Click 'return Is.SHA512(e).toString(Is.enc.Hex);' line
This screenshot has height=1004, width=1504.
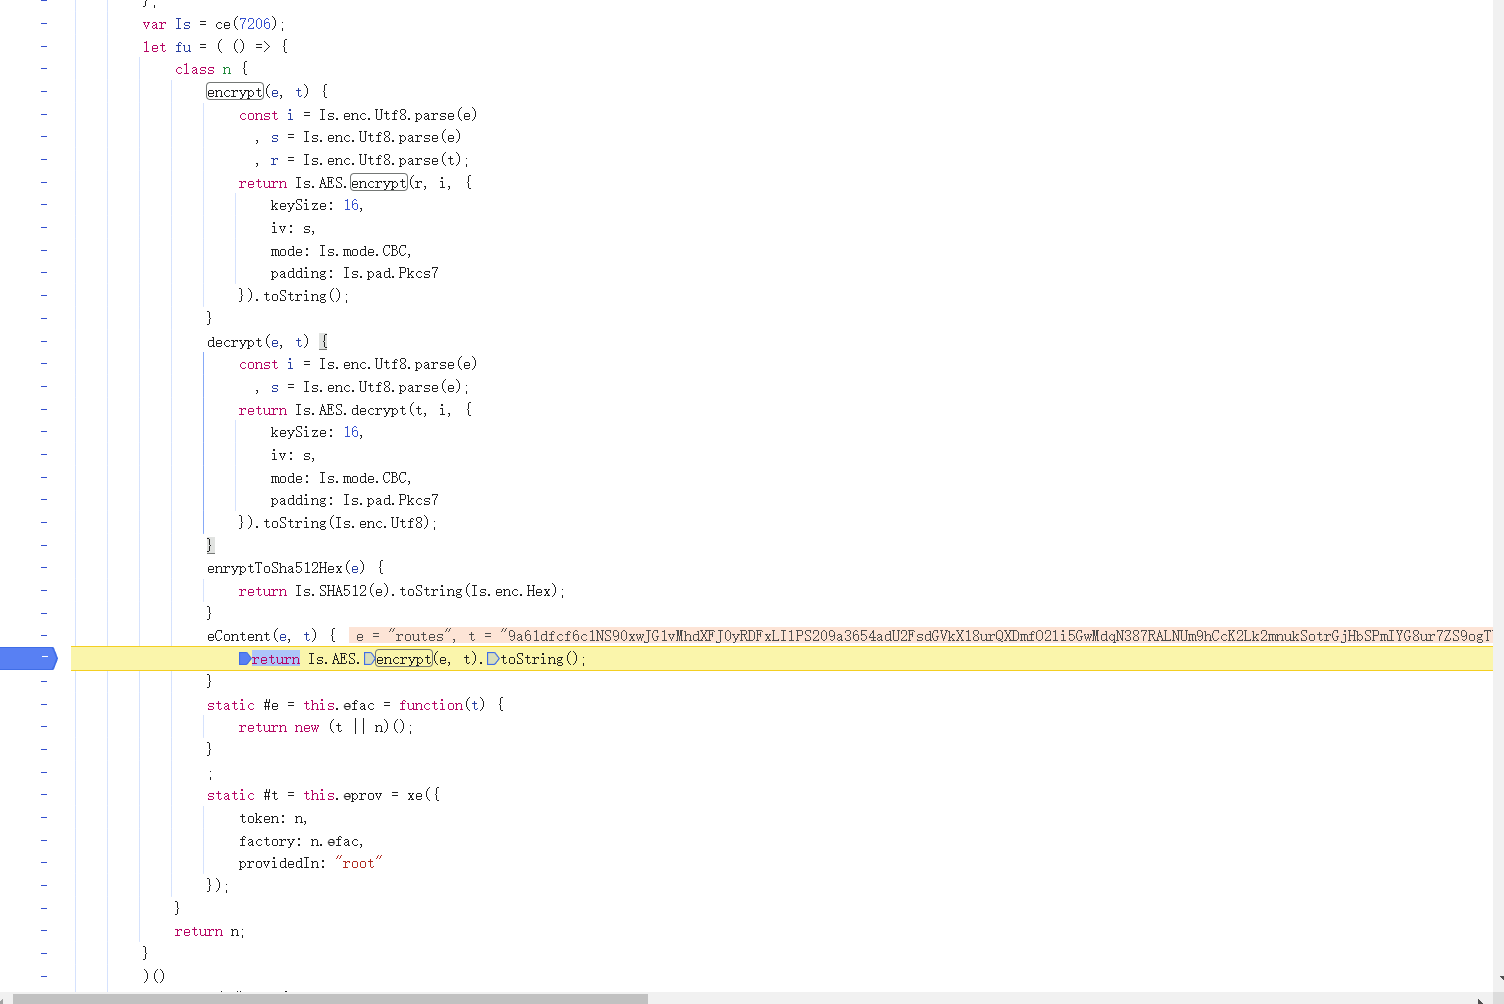pos(401,591)
